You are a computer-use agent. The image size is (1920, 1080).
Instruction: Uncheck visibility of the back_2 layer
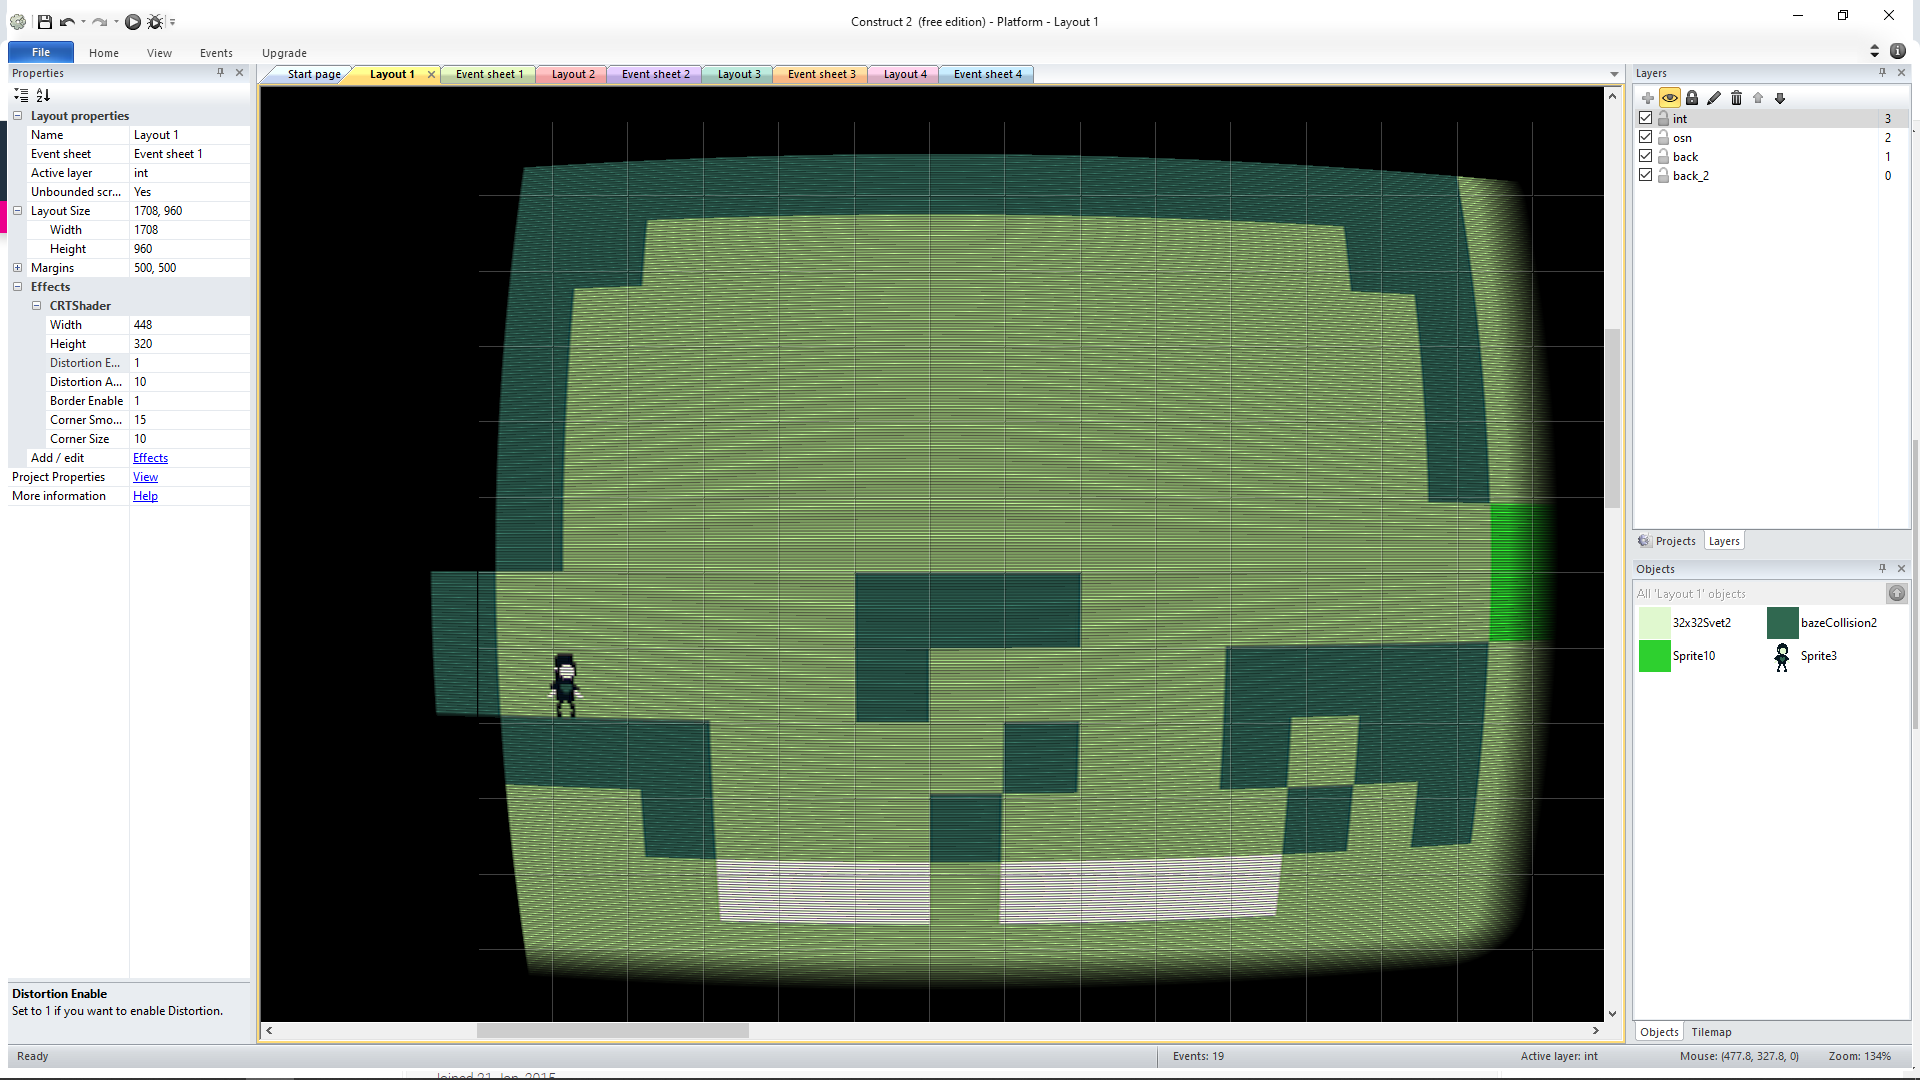(x=1645, y=176)
